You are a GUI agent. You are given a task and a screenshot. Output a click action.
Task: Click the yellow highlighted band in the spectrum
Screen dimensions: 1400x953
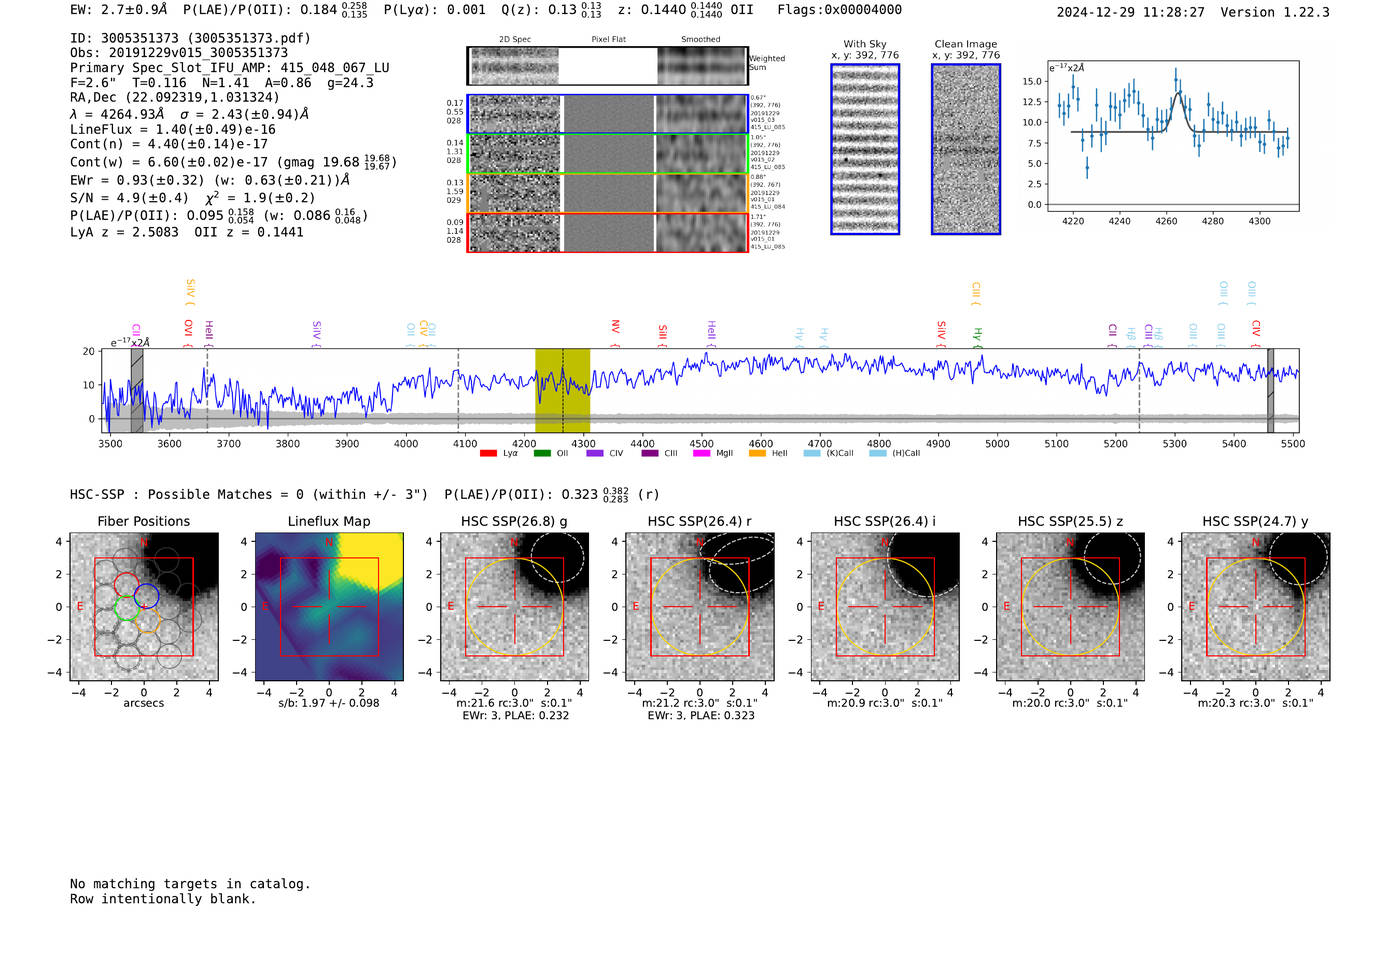point(562,391)
